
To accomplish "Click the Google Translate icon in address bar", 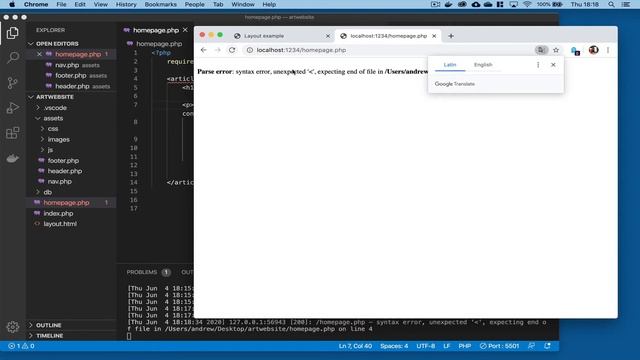I will point(541,50).
